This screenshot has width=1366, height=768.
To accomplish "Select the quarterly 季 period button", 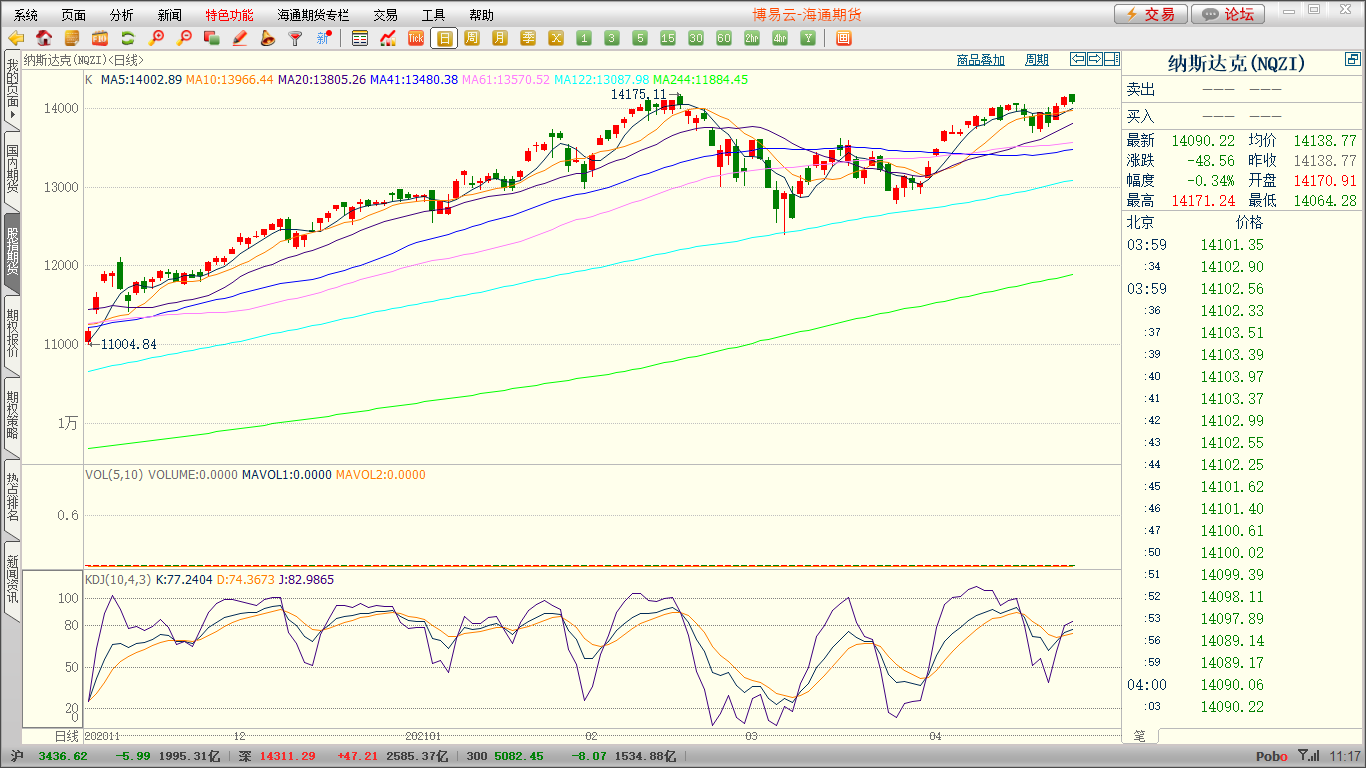I will 528,38.
